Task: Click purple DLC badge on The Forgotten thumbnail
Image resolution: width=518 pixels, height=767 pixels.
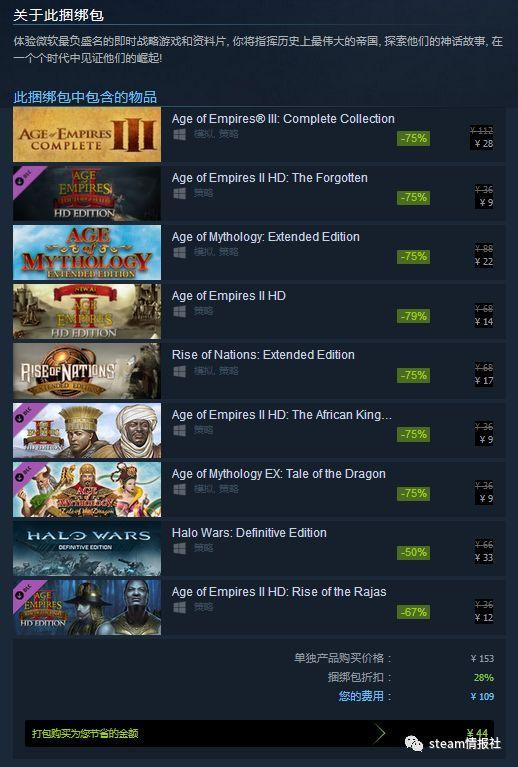Action: click(x=25, y=178)
